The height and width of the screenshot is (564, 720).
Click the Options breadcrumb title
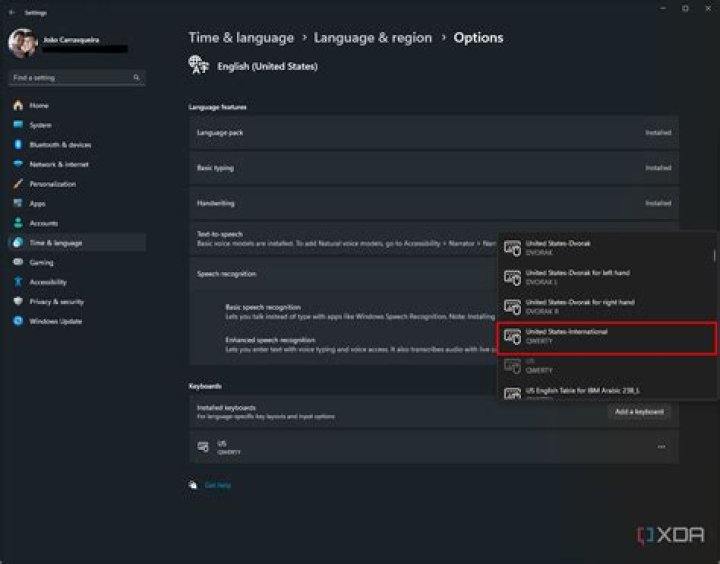tap(478, 38)
